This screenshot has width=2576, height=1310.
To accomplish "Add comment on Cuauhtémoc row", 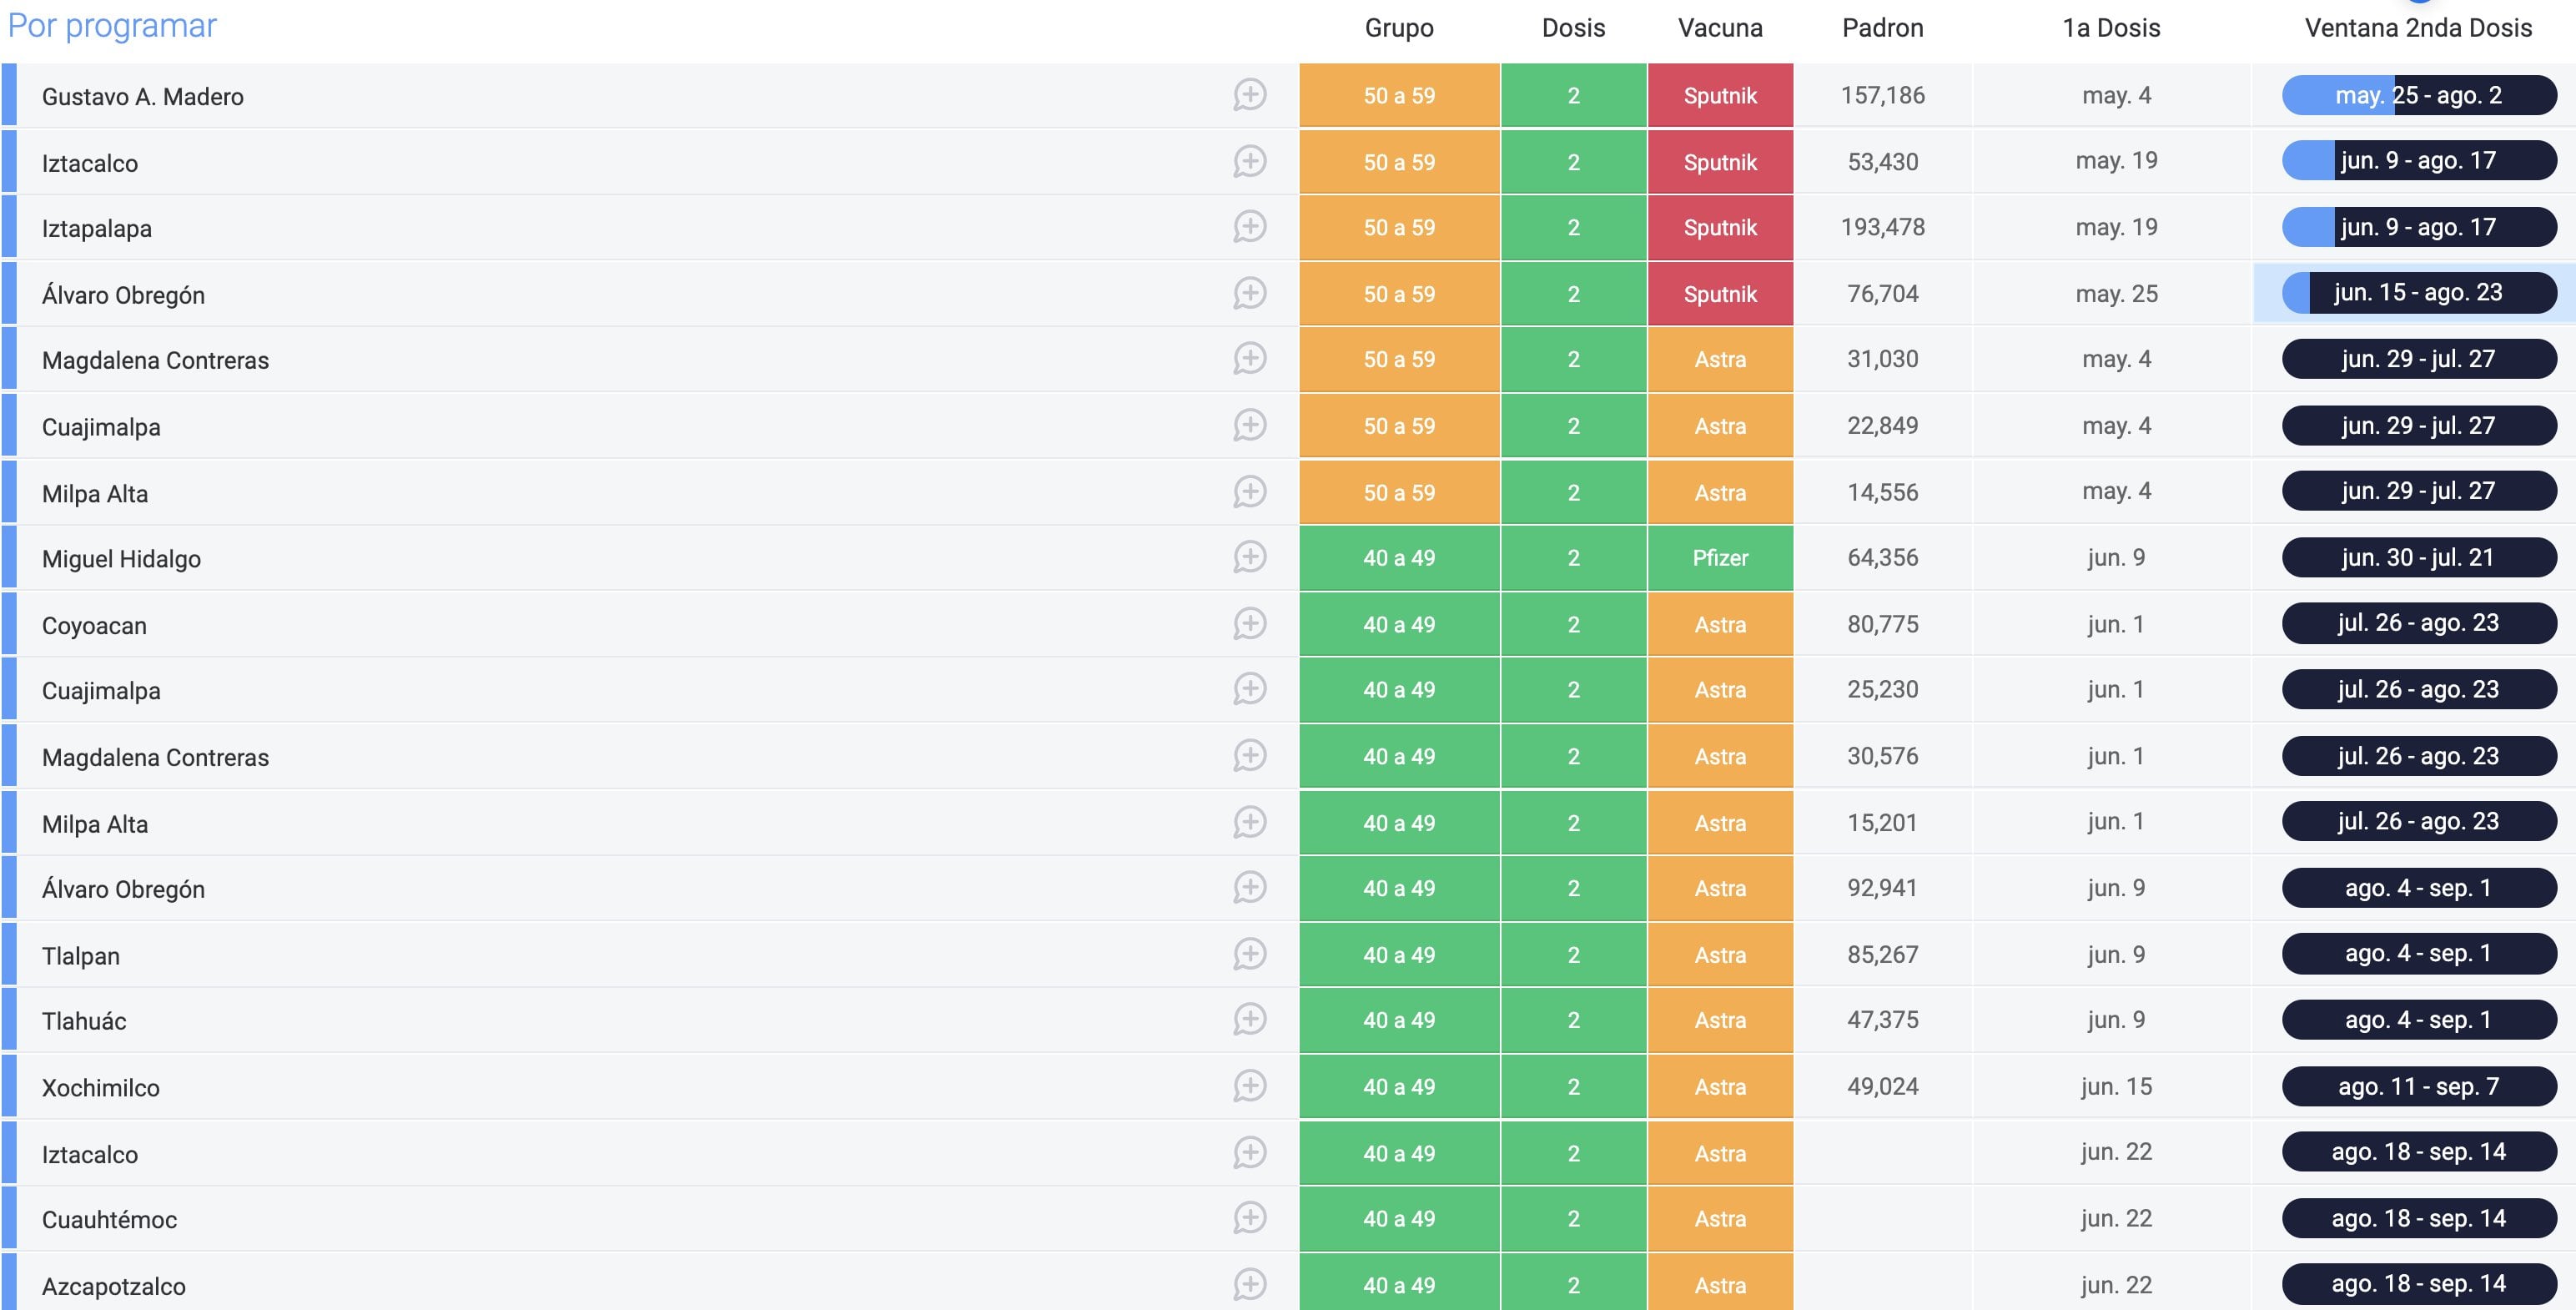I will click(x=1249, y=1218).
